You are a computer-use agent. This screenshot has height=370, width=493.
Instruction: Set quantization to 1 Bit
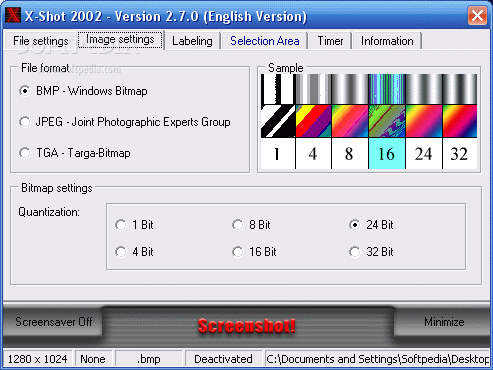coord(134,225)
